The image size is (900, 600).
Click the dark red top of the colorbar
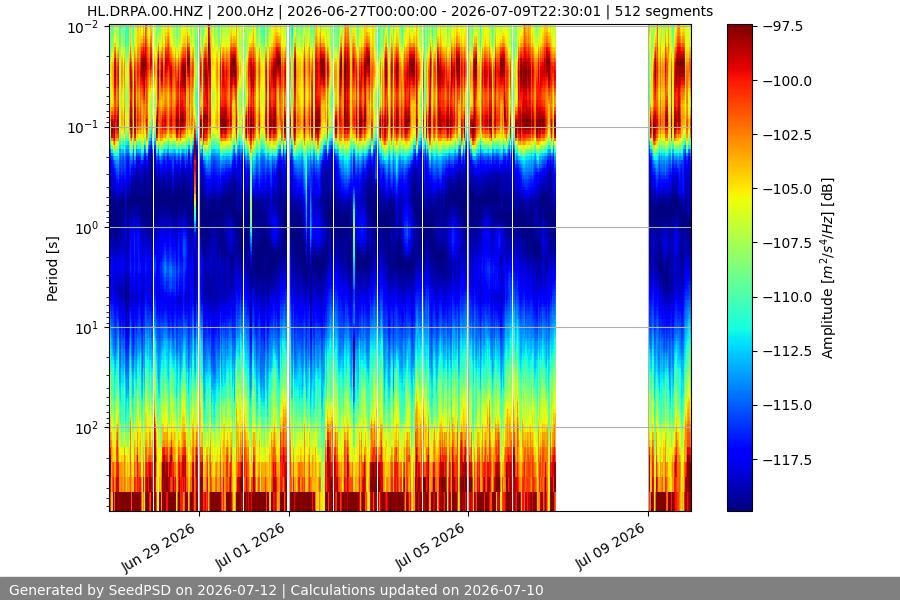739,32
